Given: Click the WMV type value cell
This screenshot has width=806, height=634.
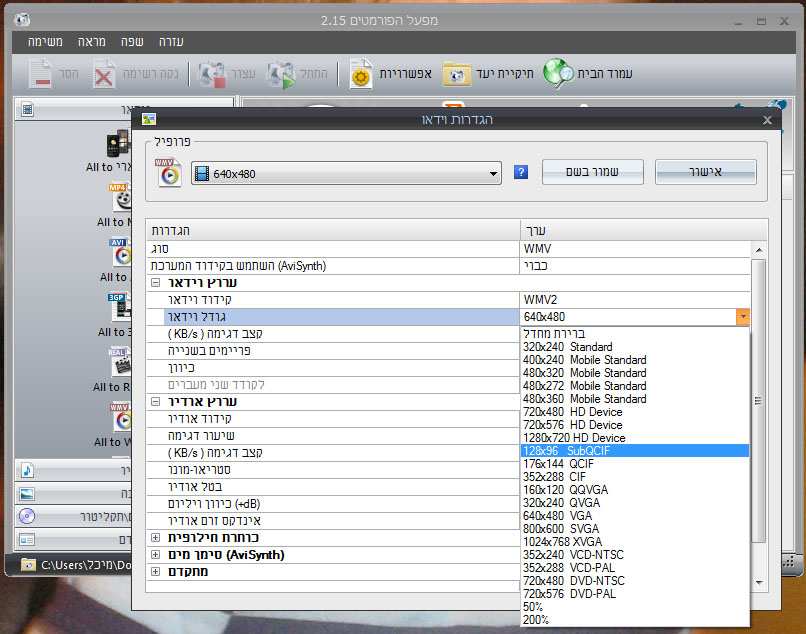Looking at the screenshot, I should tap(635, 249).
